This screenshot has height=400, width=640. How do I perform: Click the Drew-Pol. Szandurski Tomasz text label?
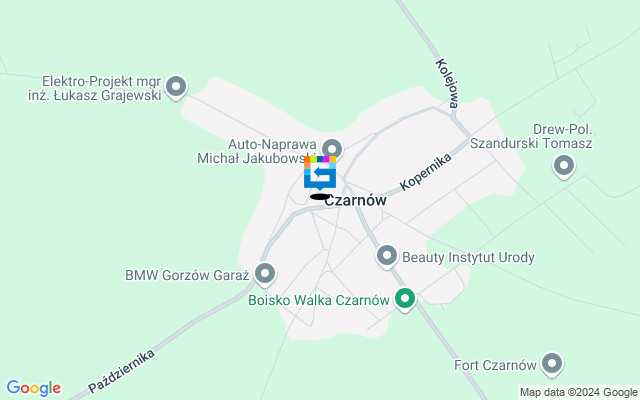[531, 136]
